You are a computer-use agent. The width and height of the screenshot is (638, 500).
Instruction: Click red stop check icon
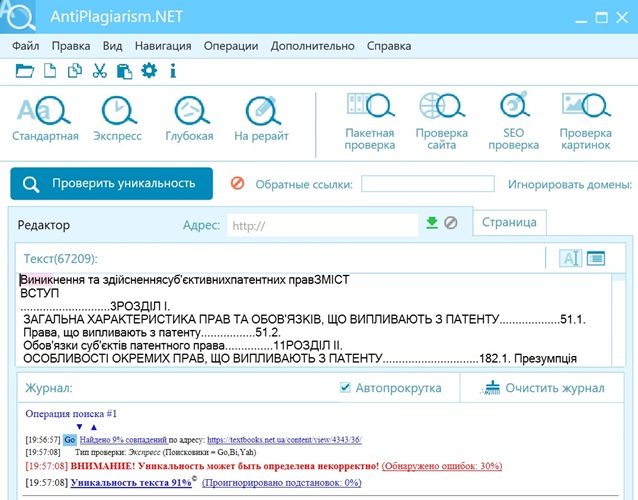238,183
